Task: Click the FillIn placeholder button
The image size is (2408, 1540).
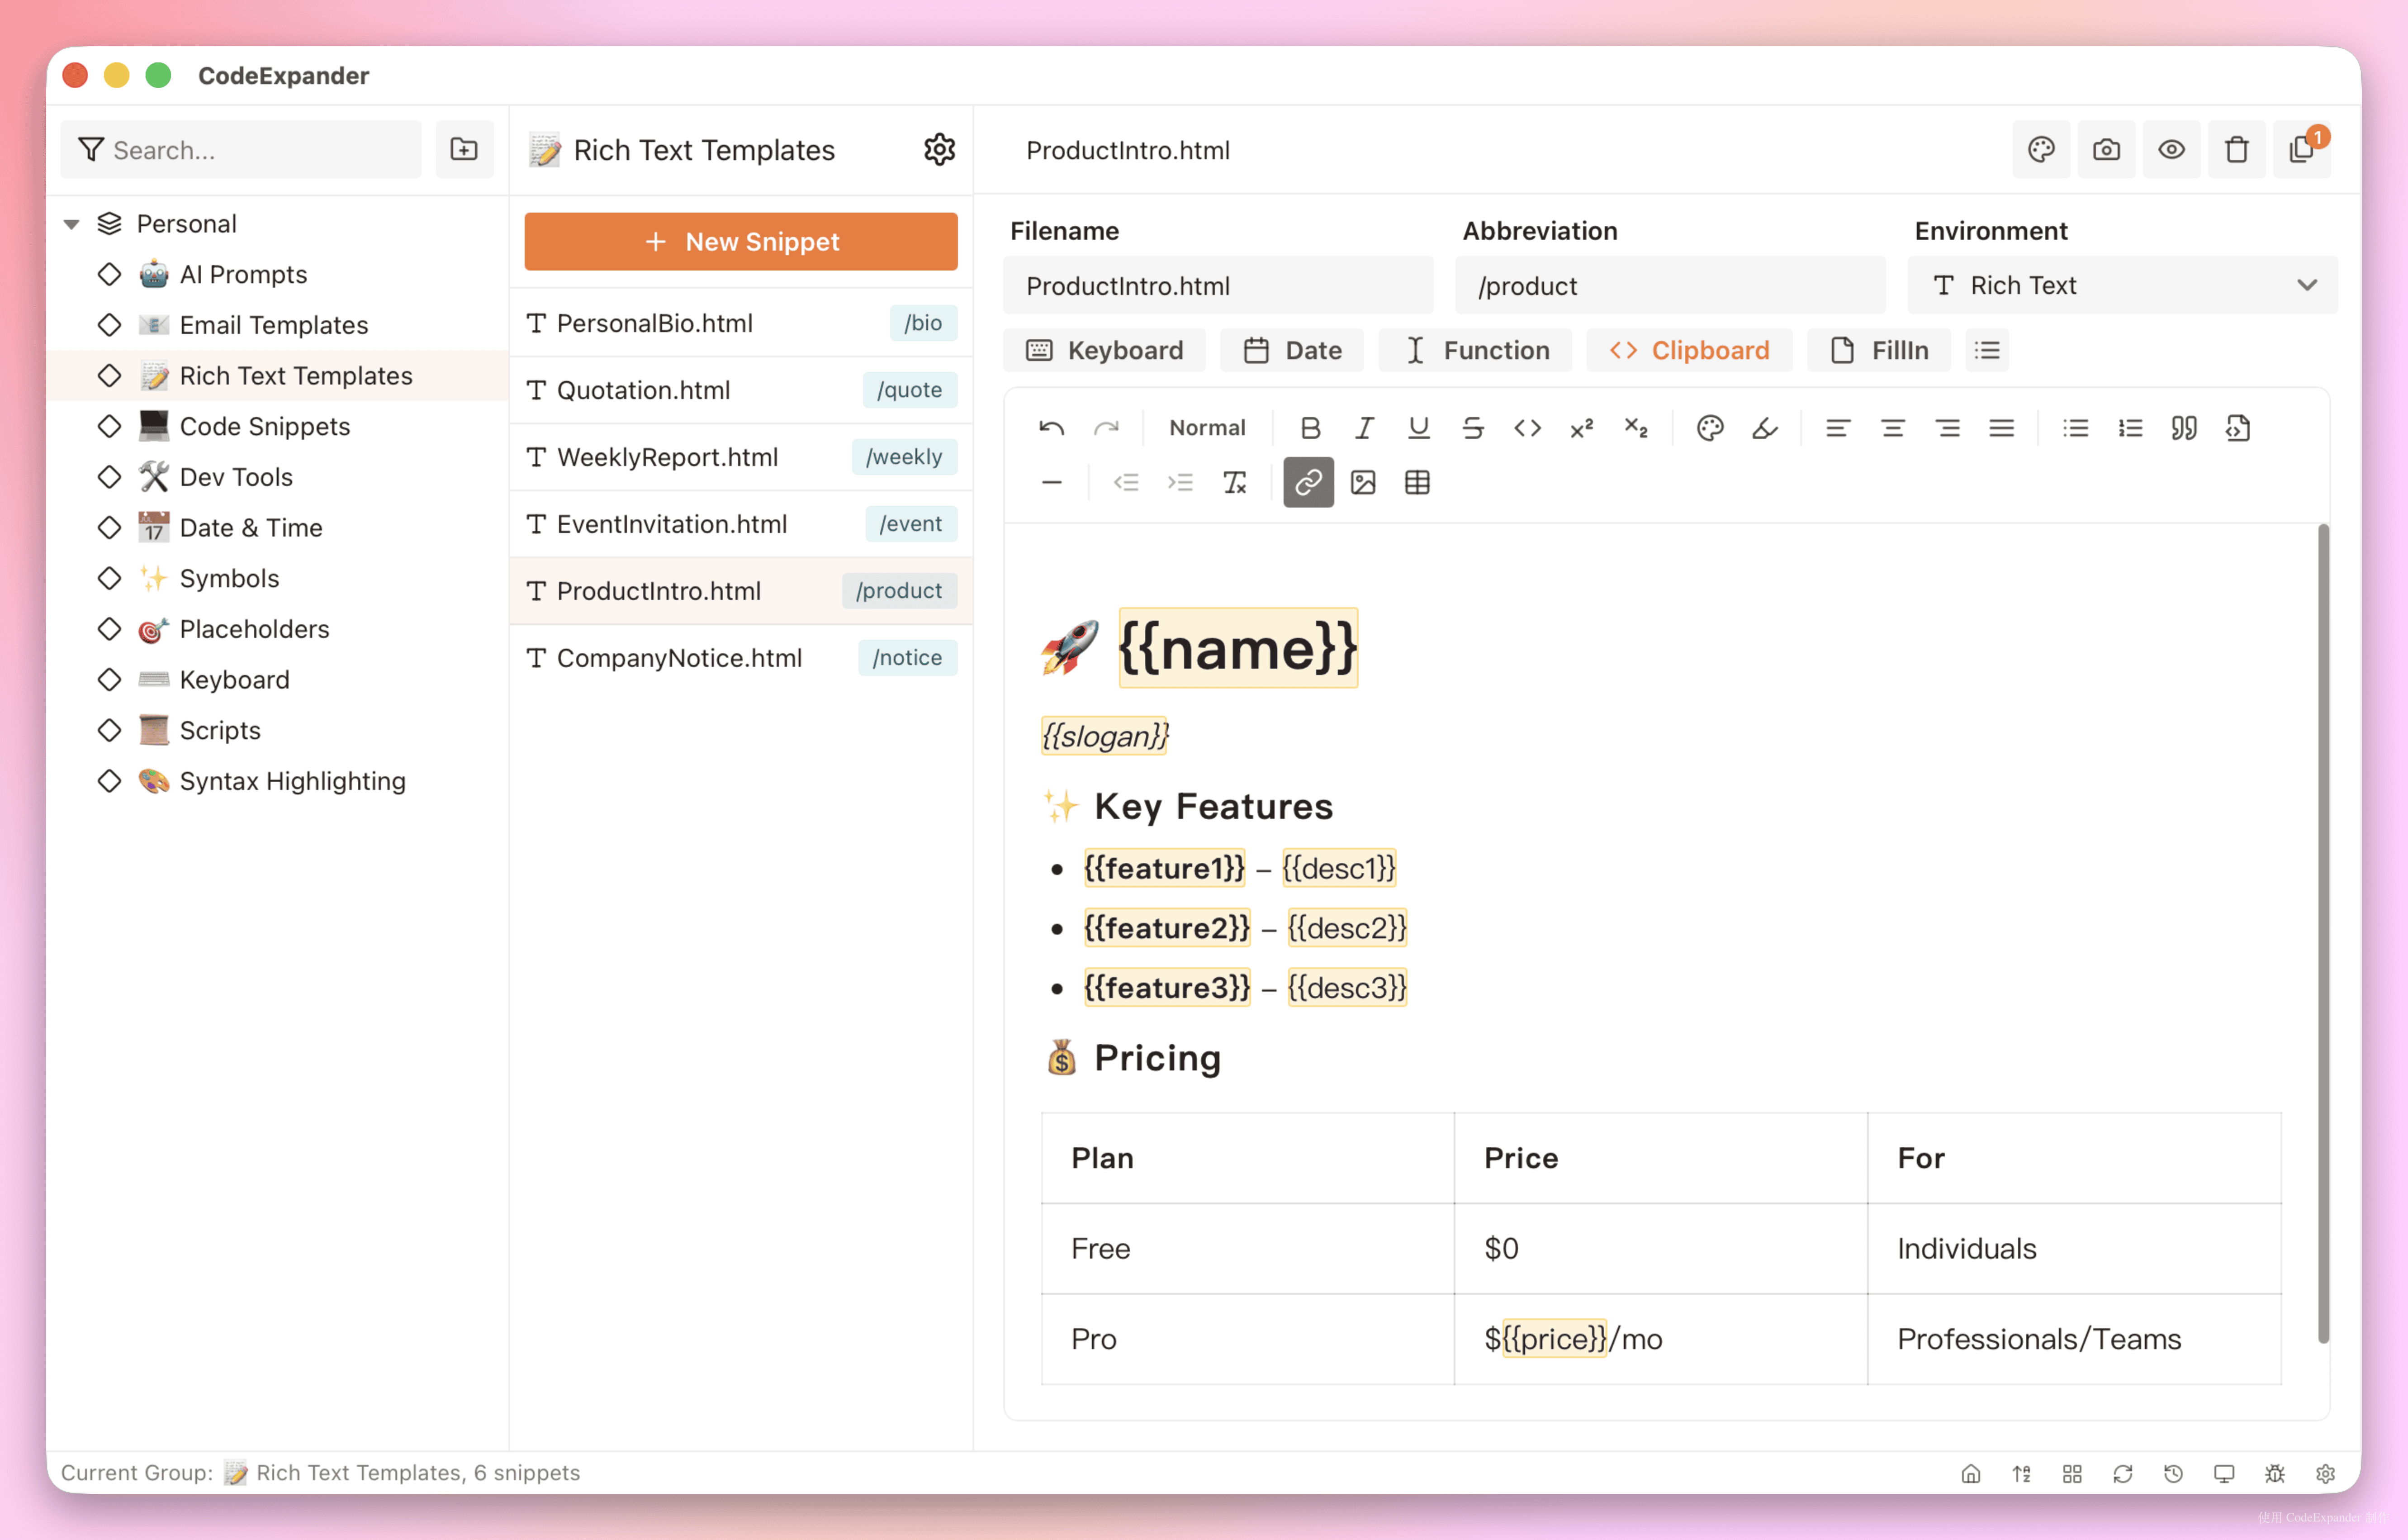Action: tap(1878, 350)
